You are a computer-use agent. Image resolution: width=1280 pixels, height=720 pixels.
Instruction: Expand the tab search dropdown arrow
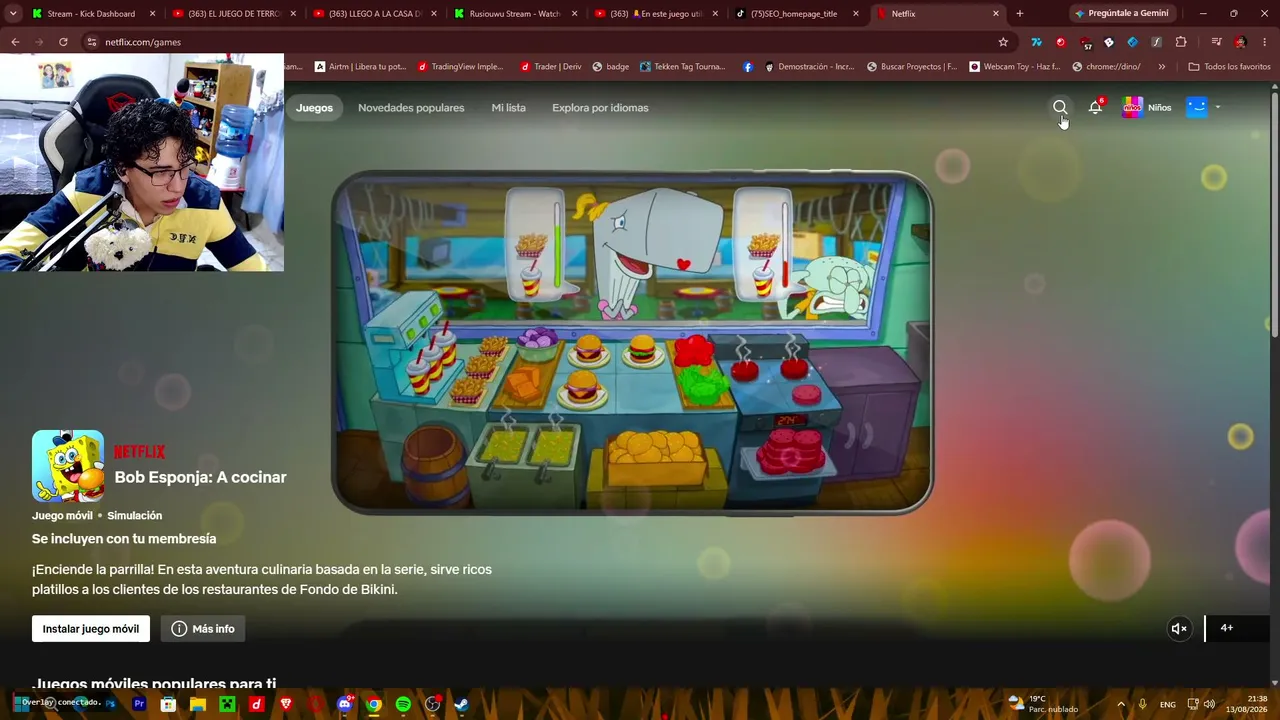click(13, 13)
